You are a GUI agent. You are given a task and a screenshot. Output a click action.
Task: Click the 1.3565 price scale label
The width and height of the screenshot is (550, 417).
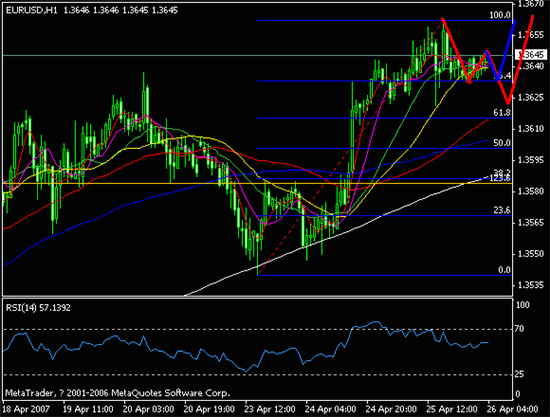tap(531, 222)
